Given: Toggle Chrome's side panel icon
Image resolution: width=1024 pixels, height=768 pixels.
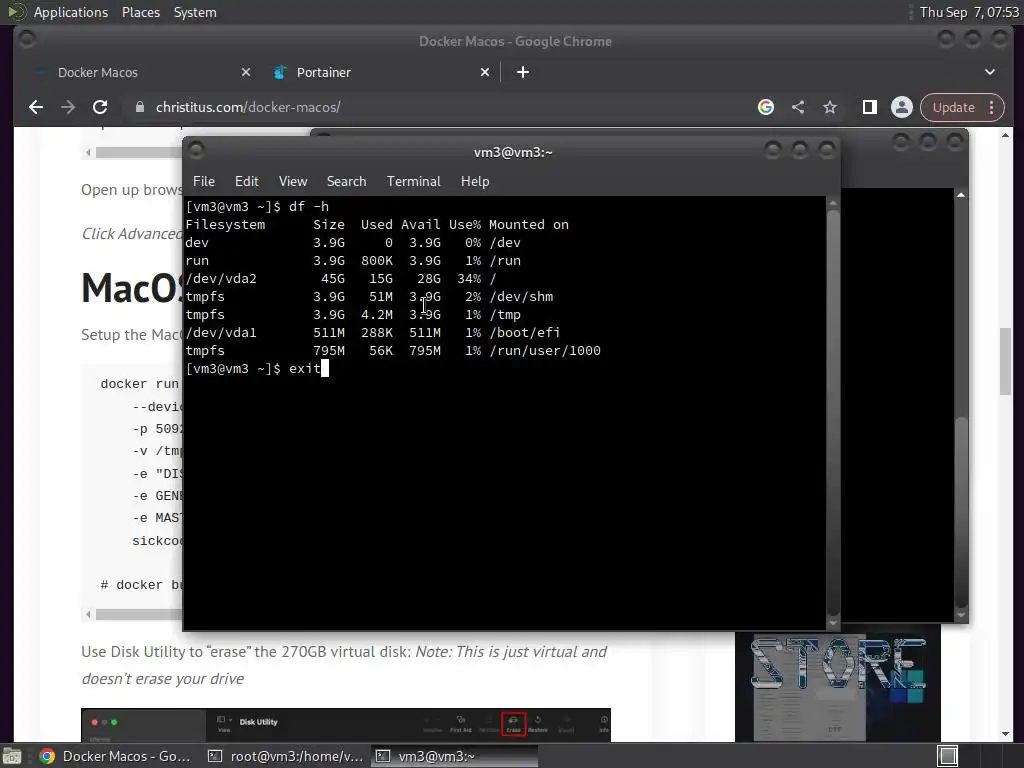Looking at the screenshot, I should (870, 107).
